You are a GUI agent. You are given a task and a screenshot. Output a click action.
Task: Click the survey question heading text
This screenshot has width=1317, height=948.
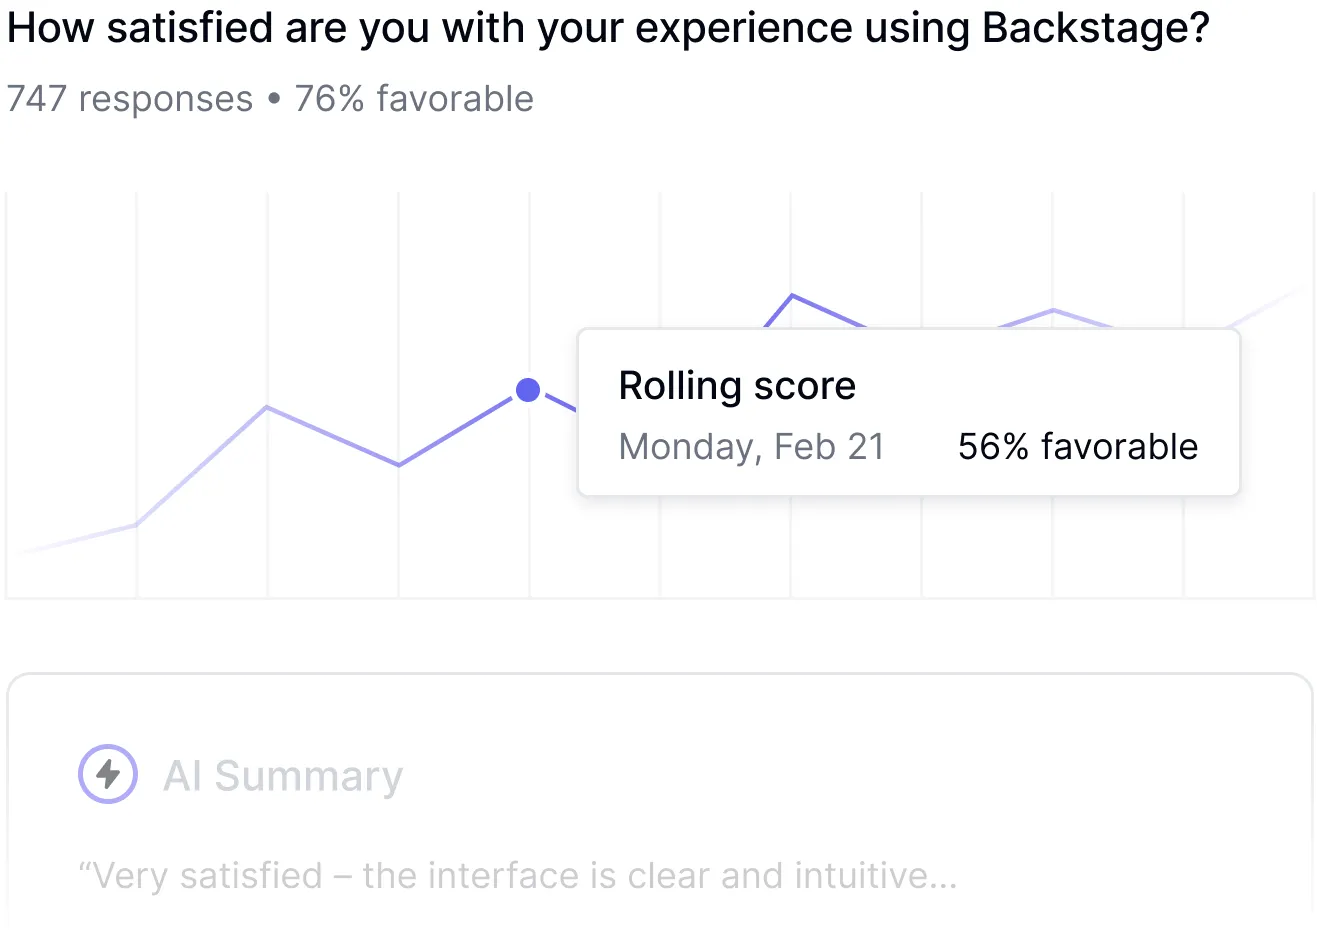(608, 28)
